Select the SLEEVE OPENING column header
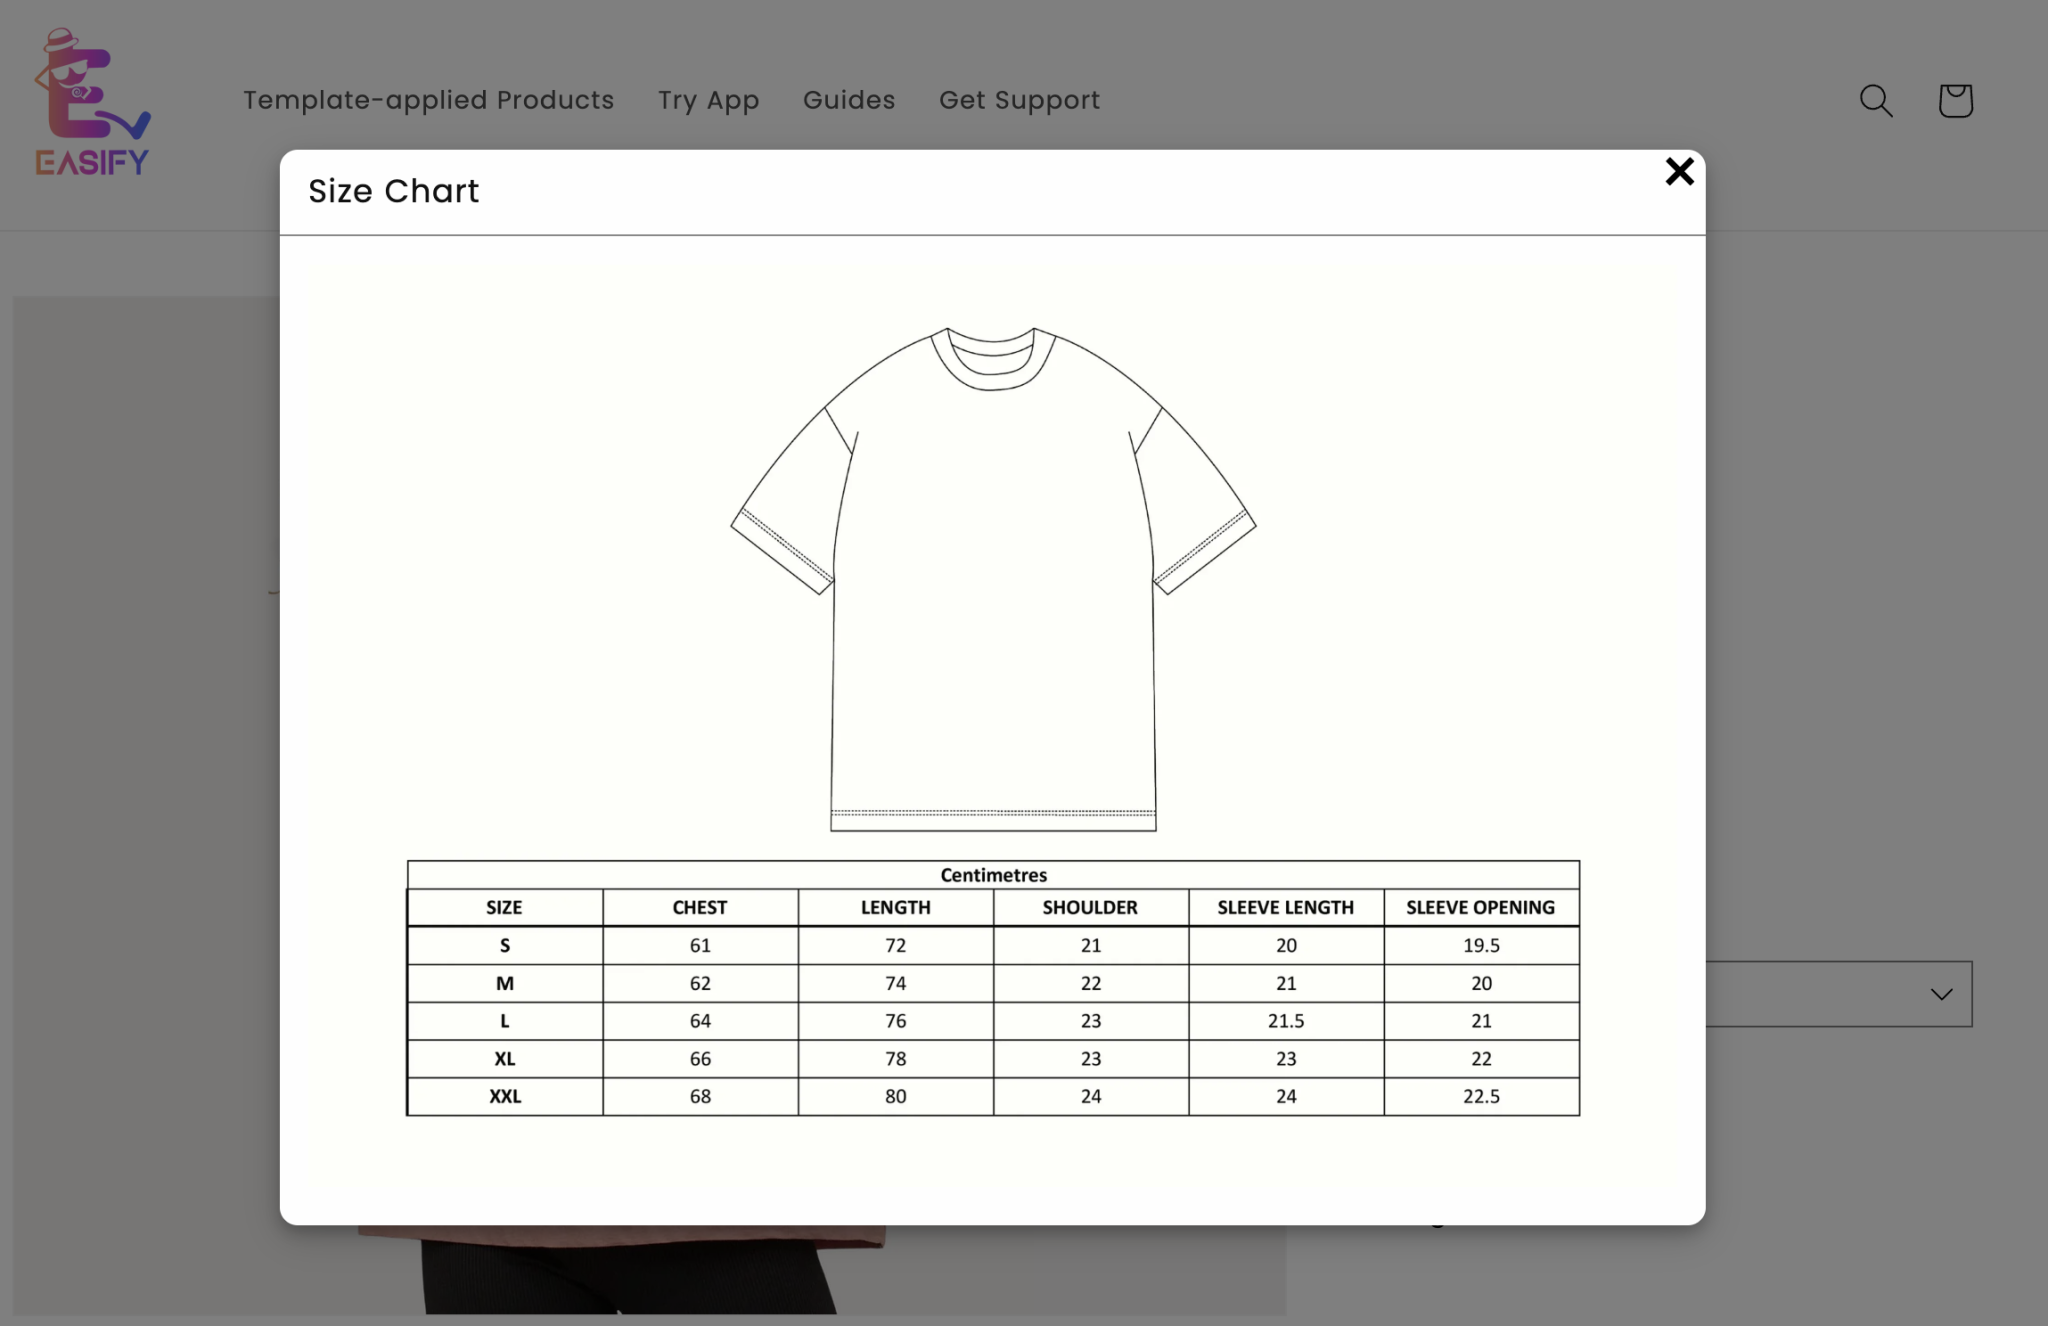This screenshot has width=2048, height=1326. 1481,907
